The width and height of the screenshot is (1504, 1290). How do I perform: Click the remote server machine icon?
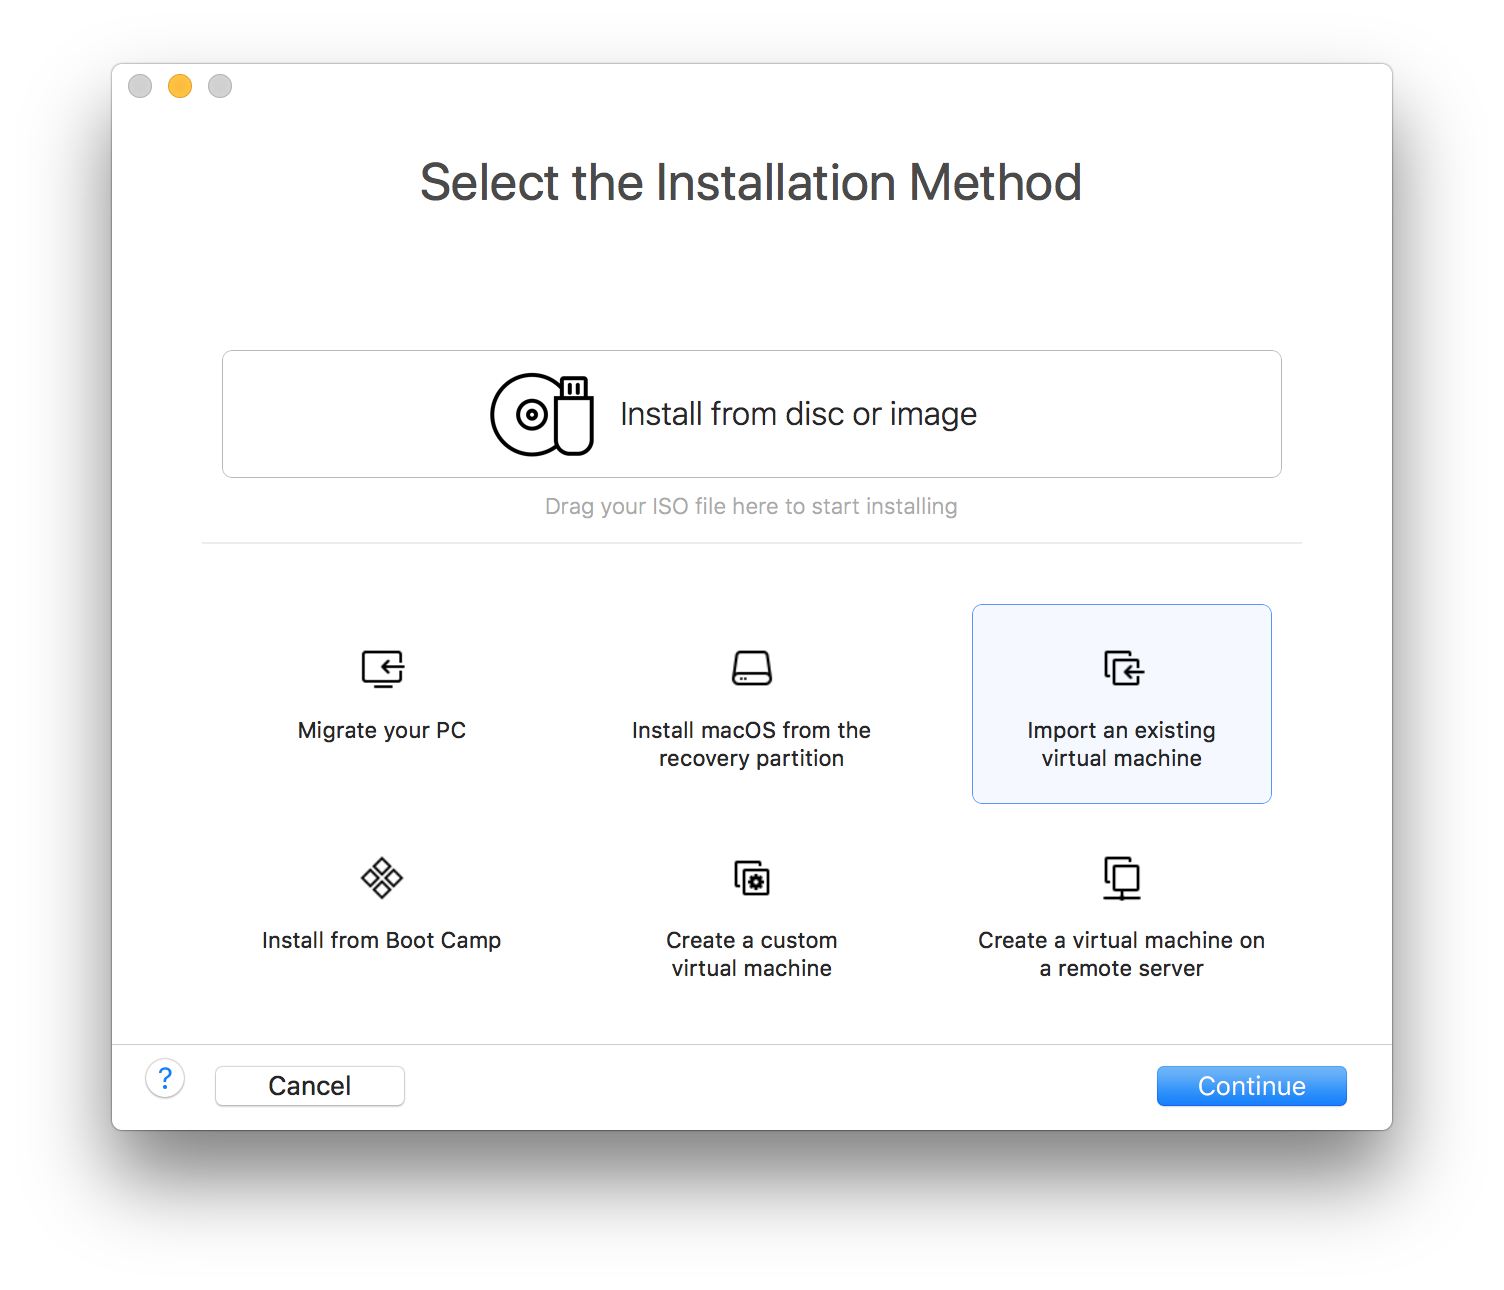(1121, 878)
